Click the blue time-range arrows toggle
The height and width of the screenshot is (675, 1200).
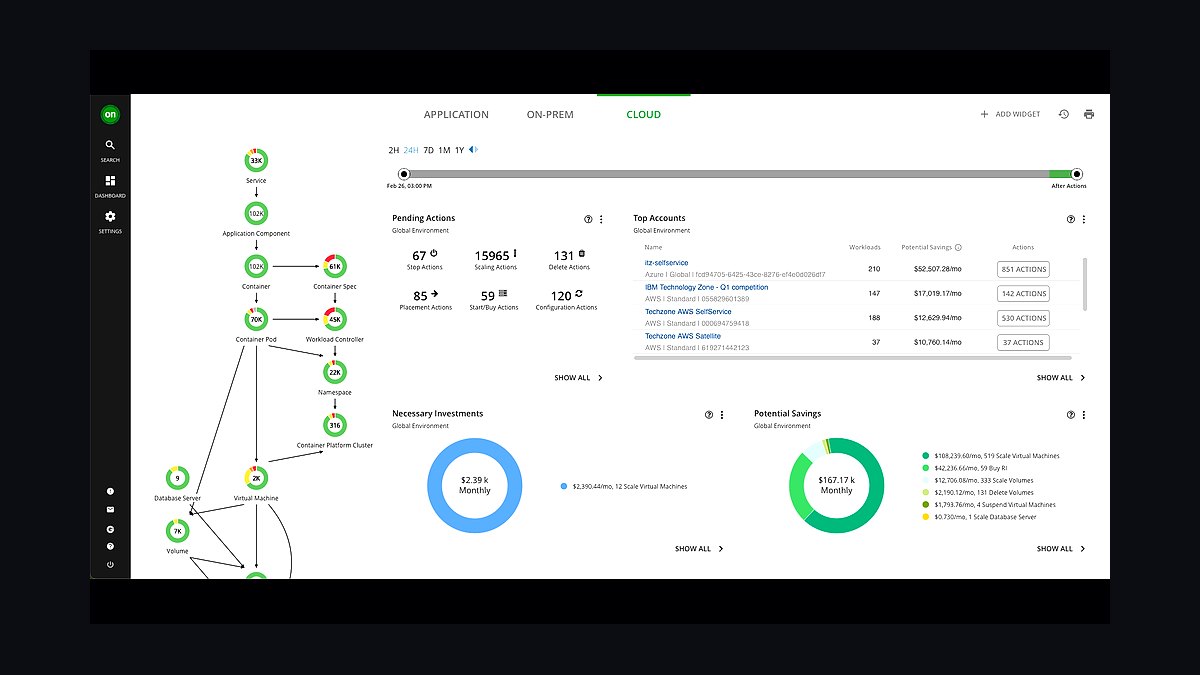point(474,150)
